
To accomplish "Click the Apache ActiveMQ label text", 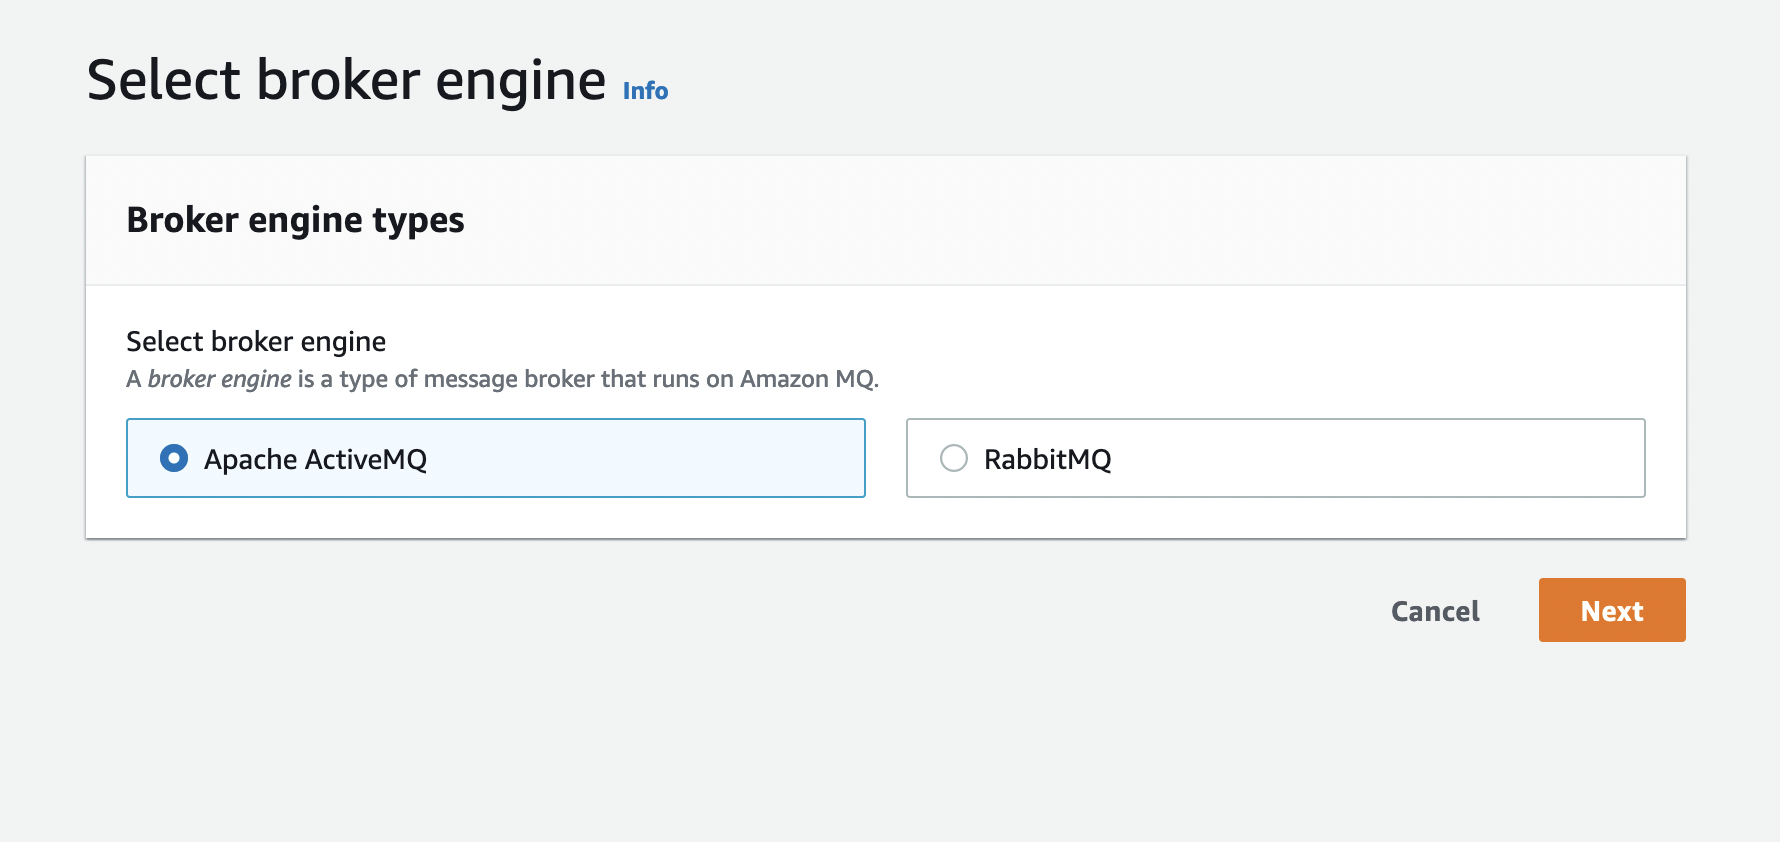I will pos(315,459).
